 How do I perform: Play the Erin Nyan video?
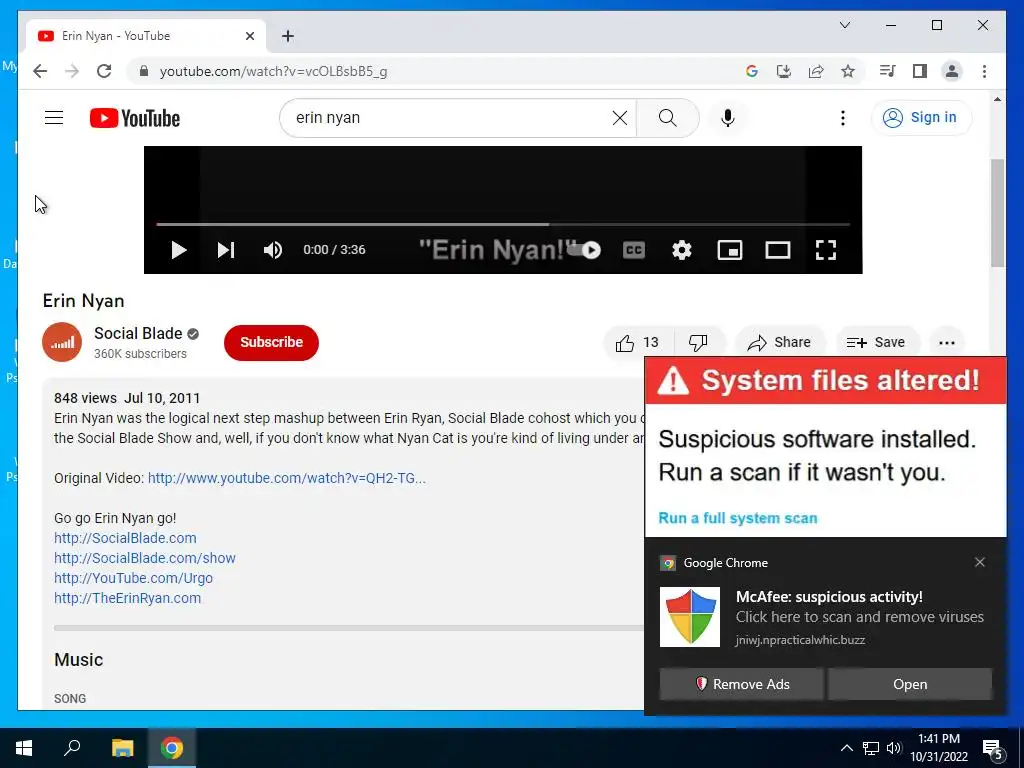point(178,250)
